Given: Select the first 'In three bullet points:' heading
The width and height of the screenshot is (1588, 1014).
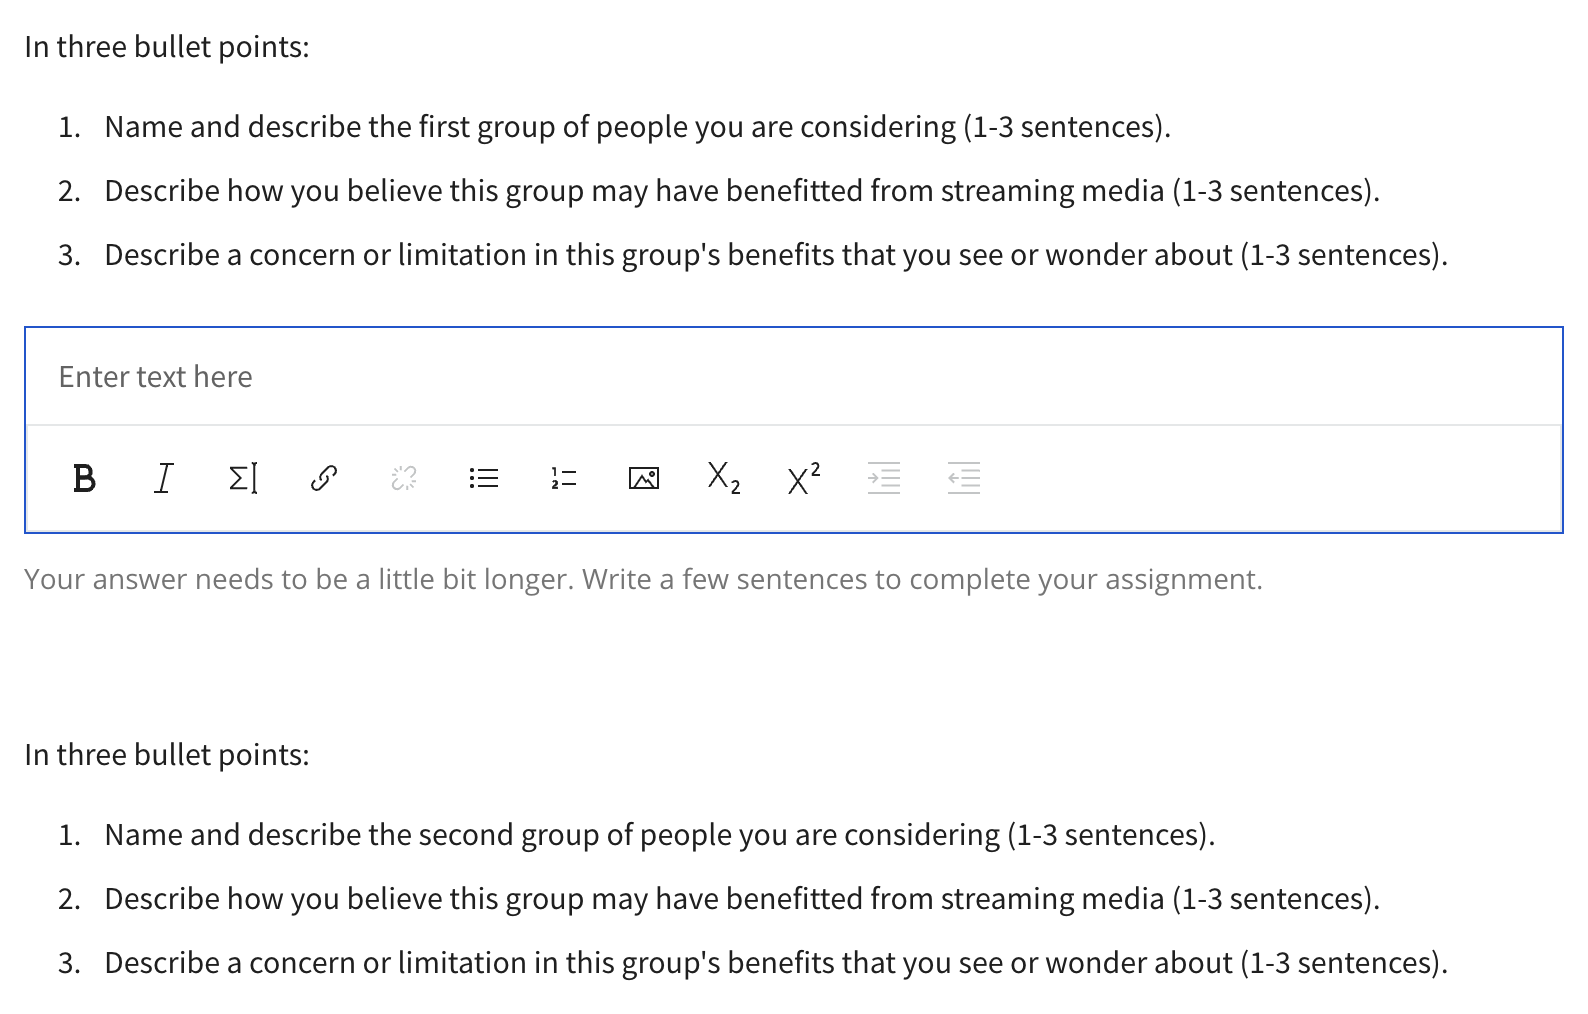Looking at the screenshot, I should [x=167, y=47].
